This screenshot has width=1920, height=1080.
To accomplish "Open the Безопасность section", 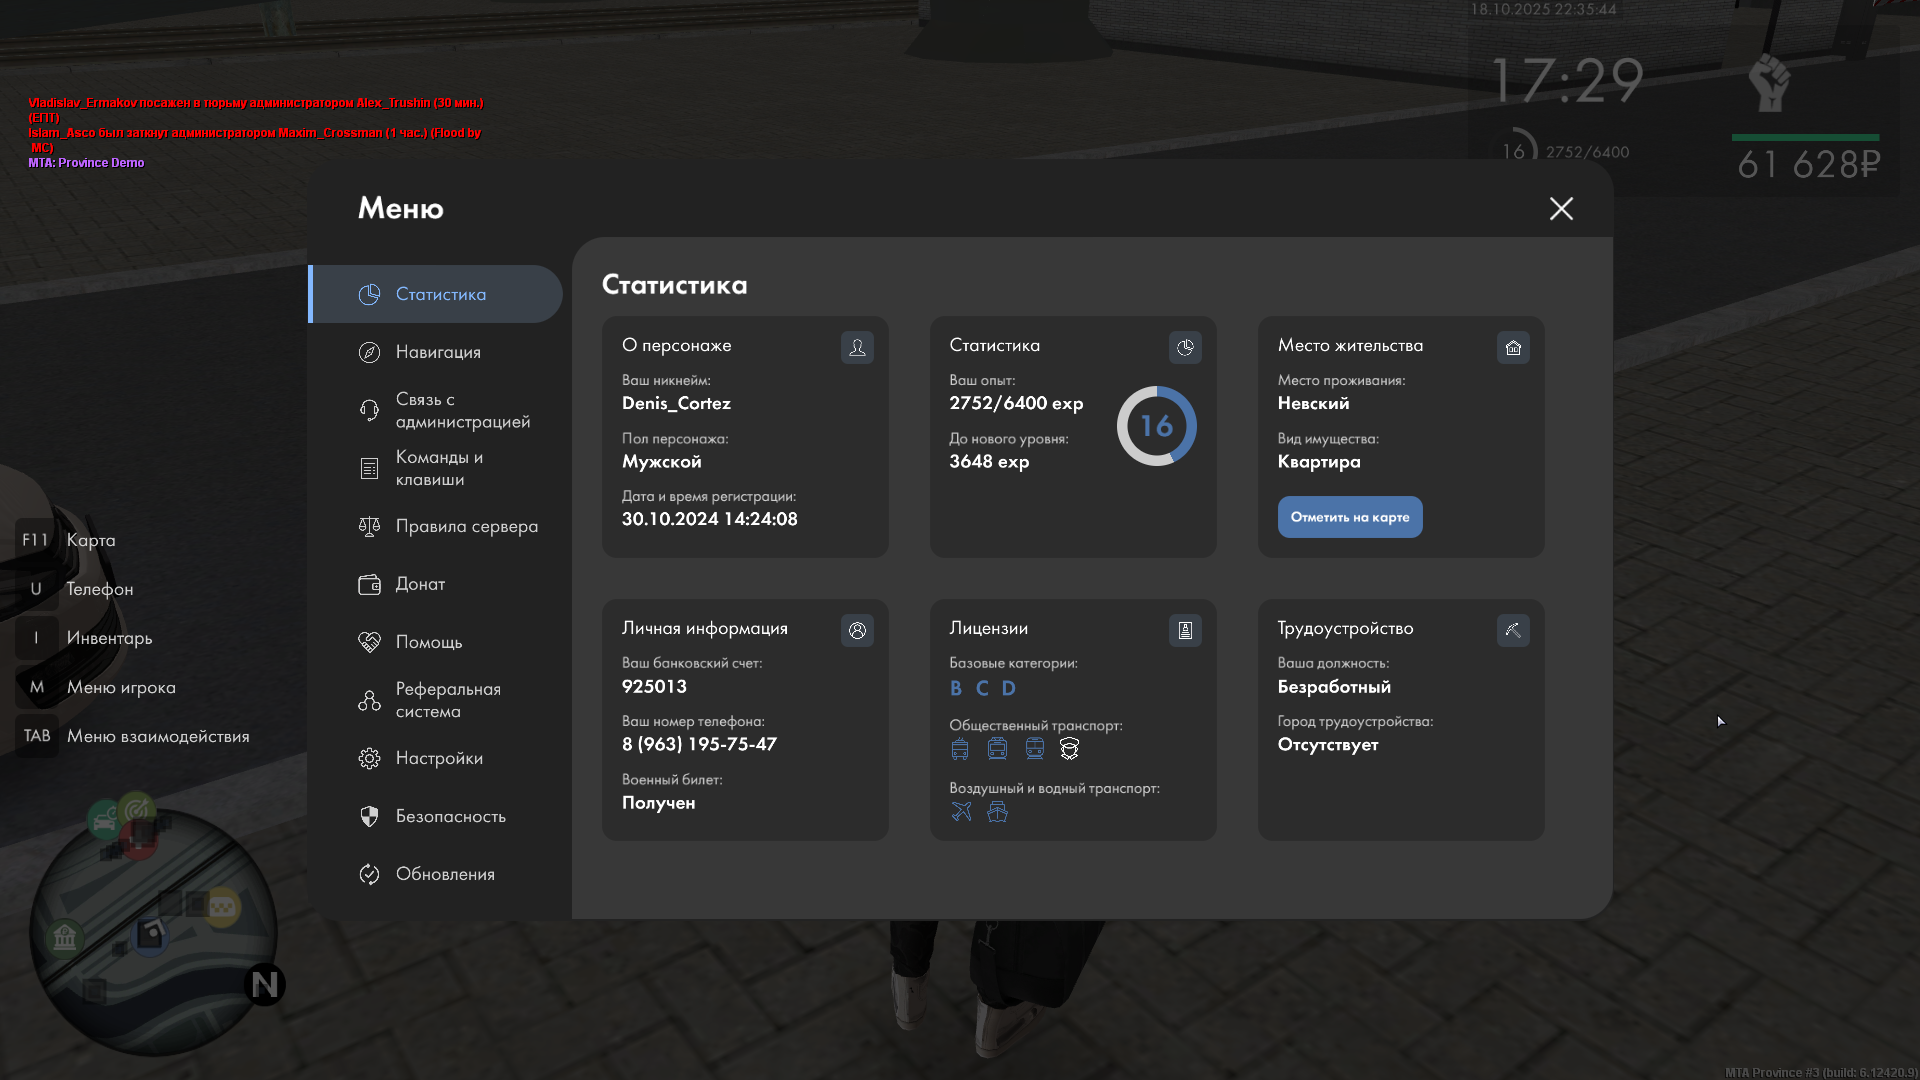I will [x=450, y=816].
